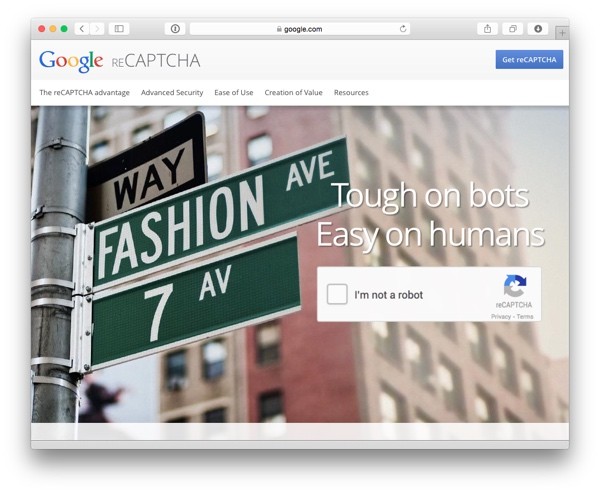Open the Privacy link in widget
The height and width of the screenshot is (494, 600).
pos(501,316)
